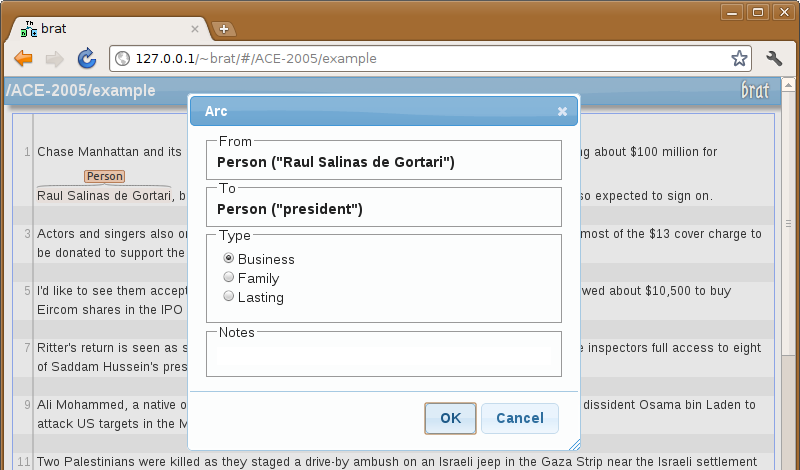Click the browser forward arrow

pos(55,58)
